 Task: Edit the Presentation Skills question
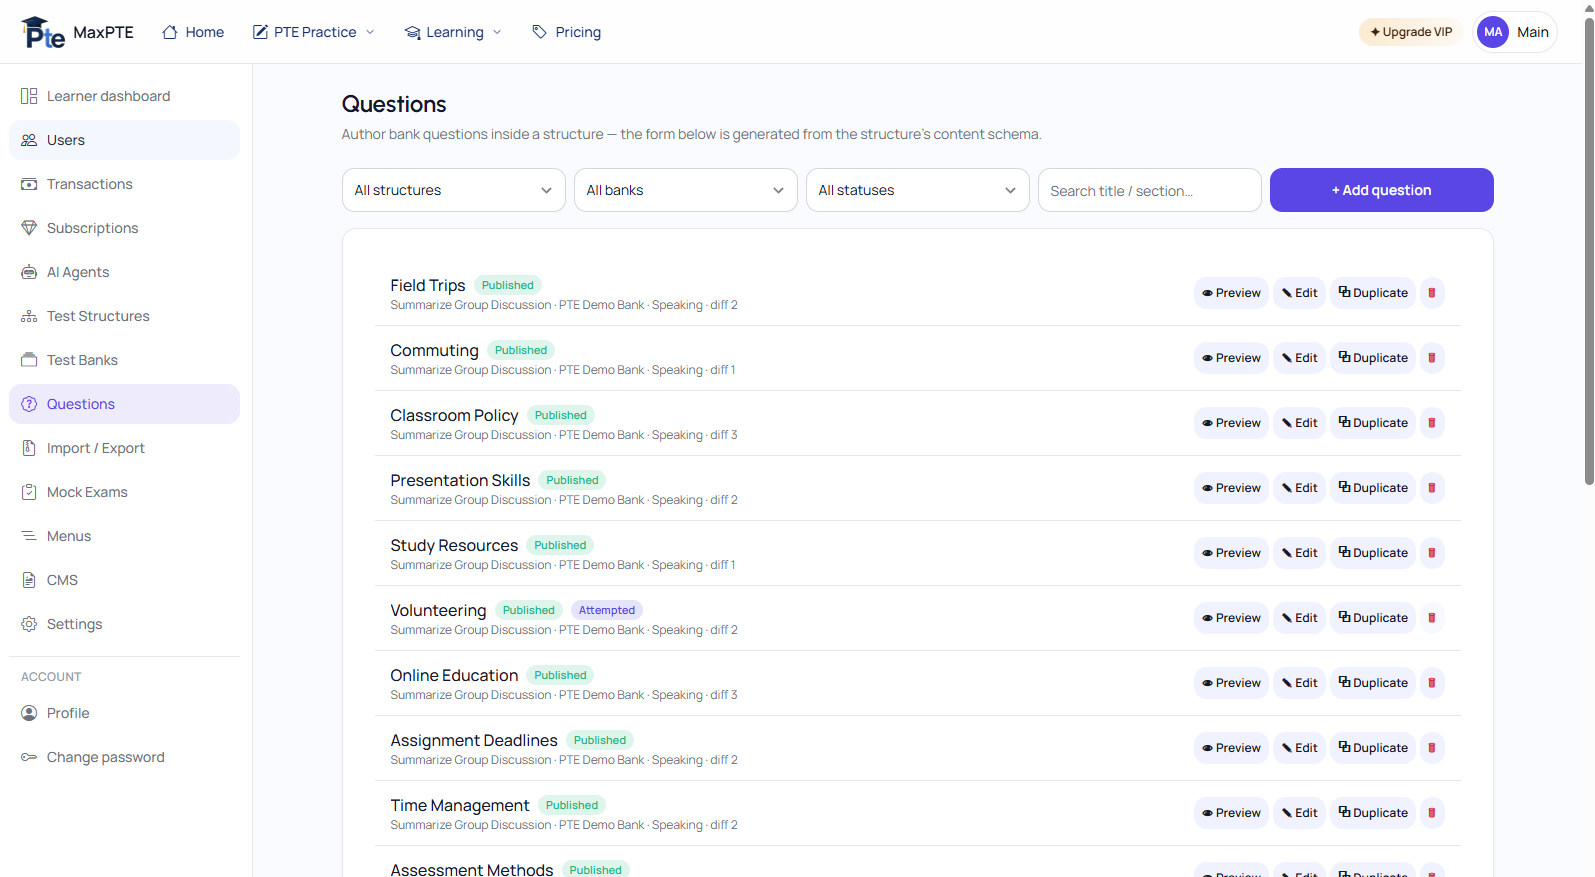coord(1300,488)
